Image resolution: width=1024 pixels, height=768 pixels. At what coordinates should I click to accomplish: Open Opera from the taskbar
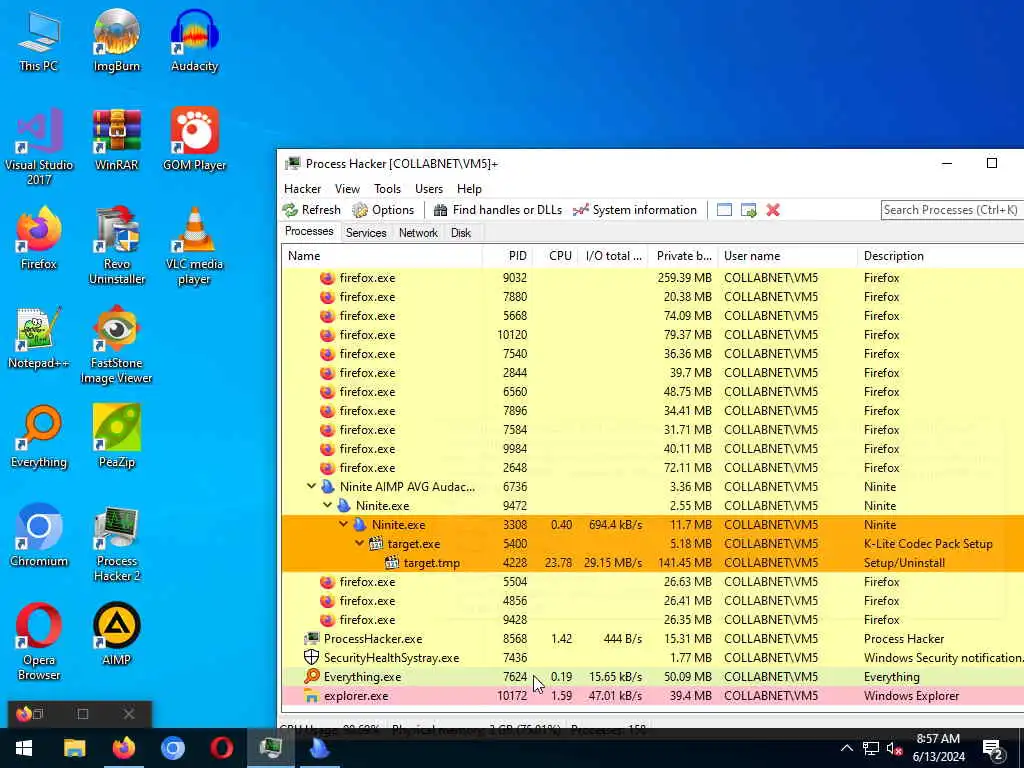221,748
